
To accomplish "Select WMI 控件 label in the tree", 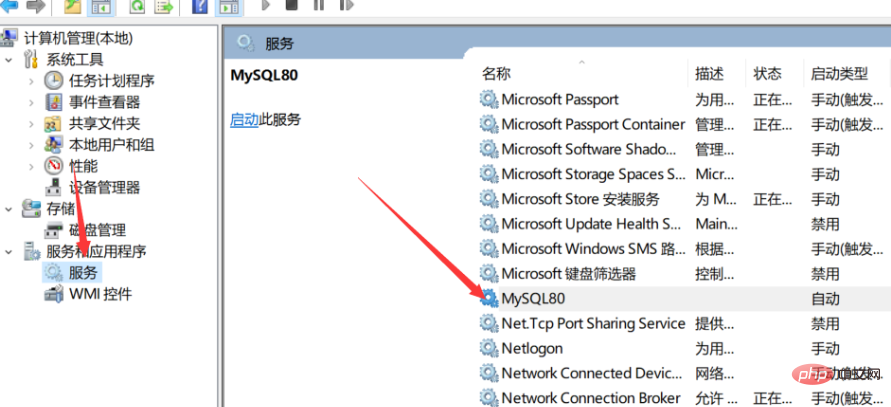I will pyautogui.click(x=101, y=294).
